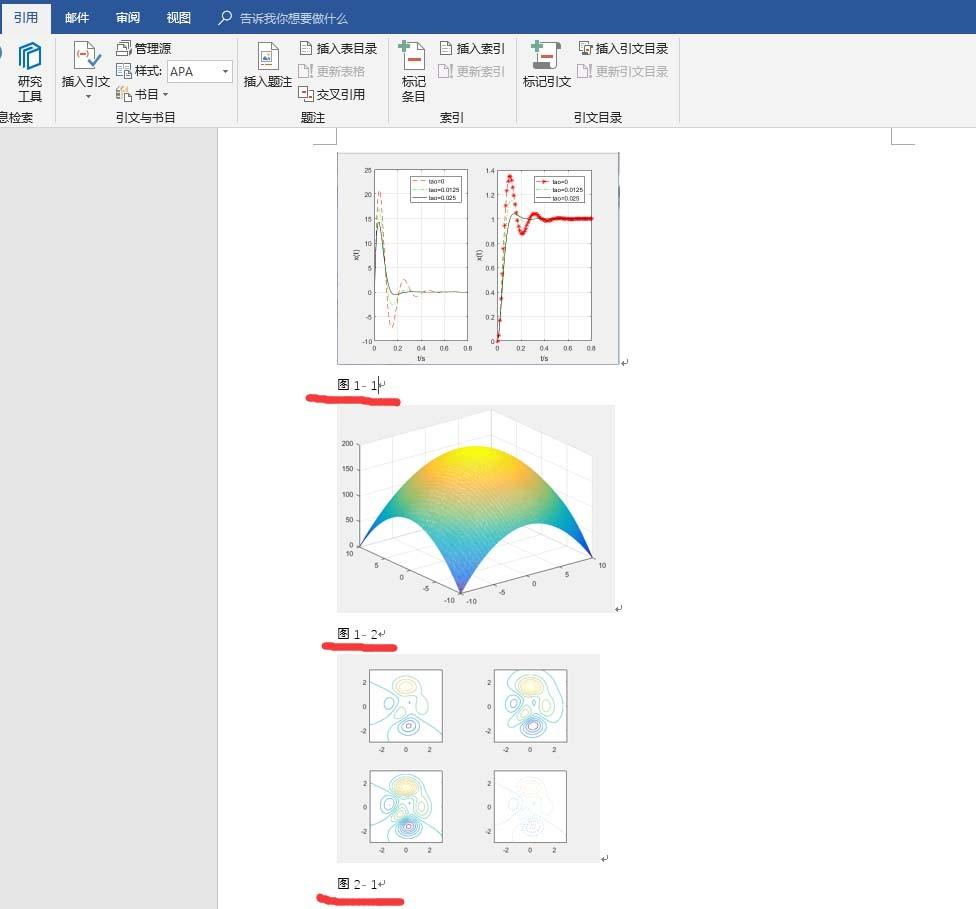Screen dimensions: 976x909
Task: Switch to the 审阅 (Review) tab
Action: (130, 17)
